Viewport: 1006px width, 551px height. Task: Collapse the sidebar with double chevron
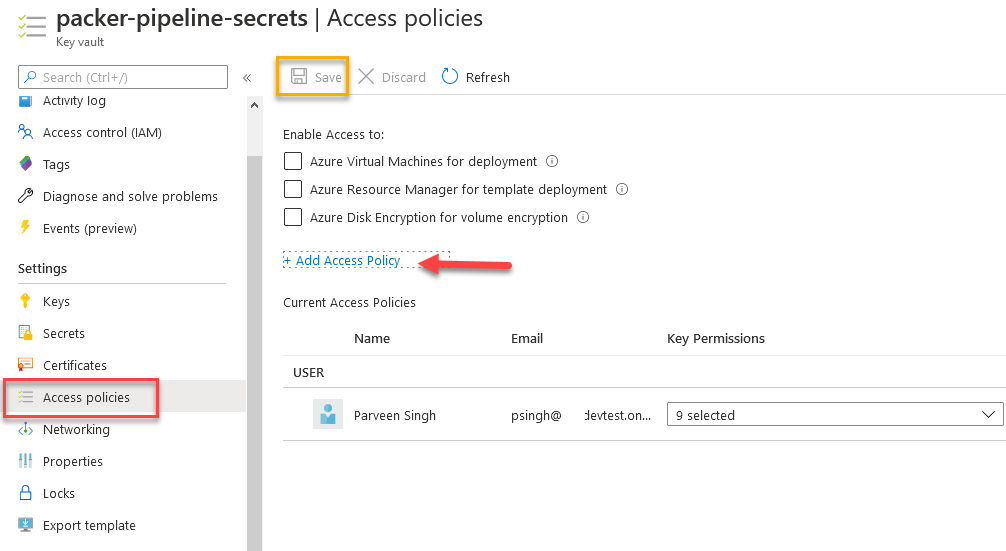(247, 77)
